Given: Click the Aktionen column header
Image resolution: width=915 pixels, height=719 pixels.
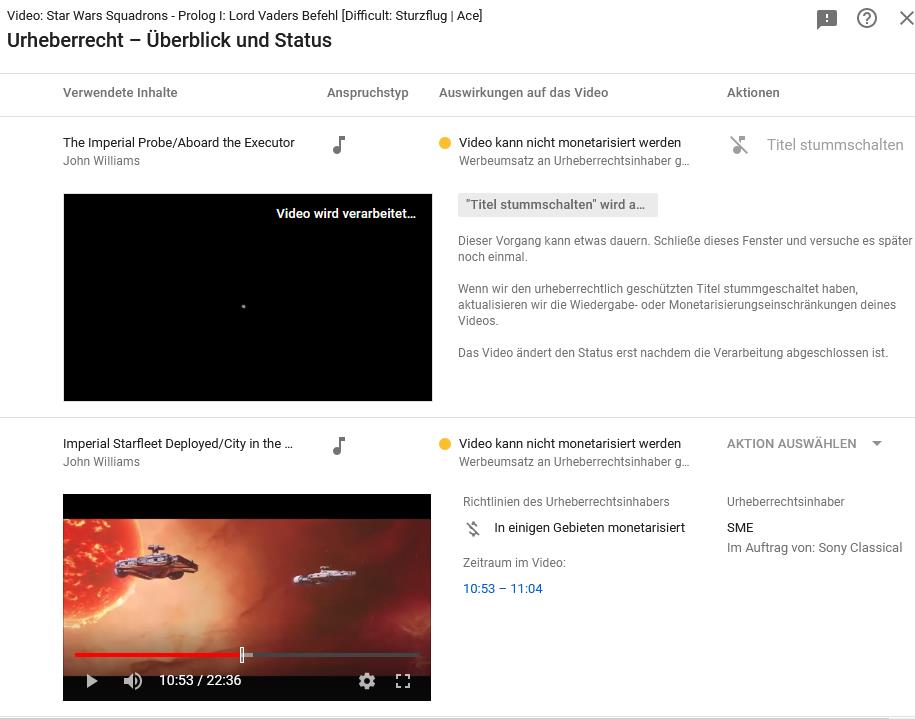Looking at the screenshot, I should tap(753, 93).
